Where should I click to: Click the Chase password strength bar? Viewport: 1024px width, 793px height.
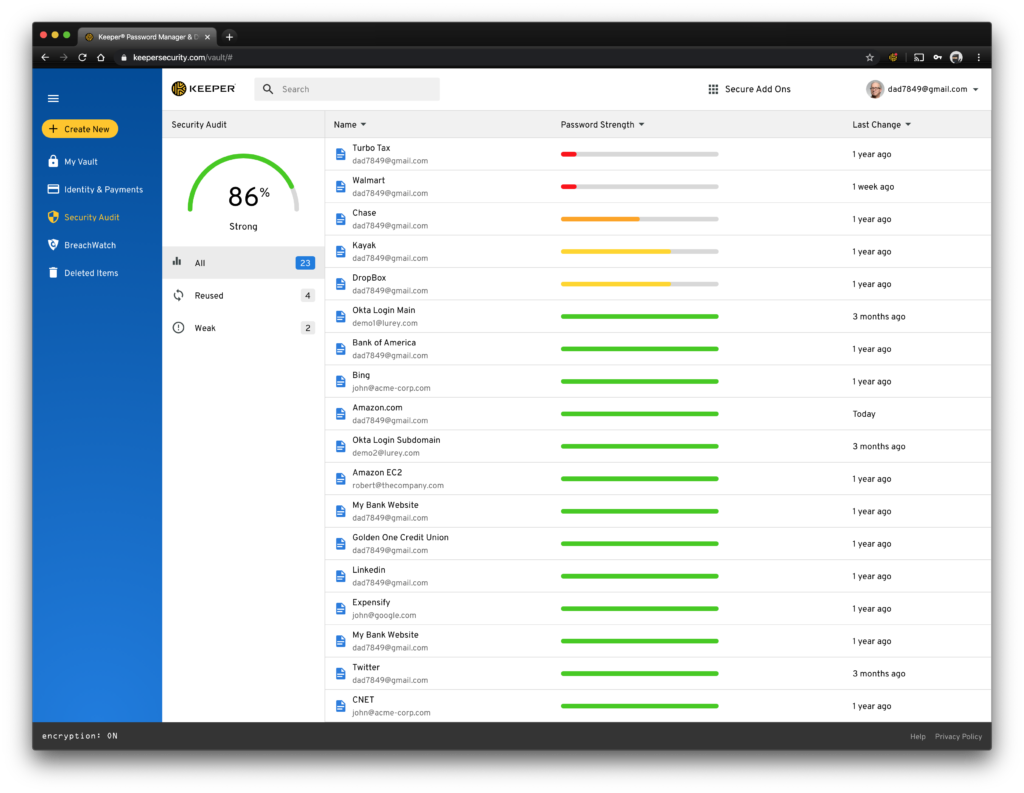(639, 219)
